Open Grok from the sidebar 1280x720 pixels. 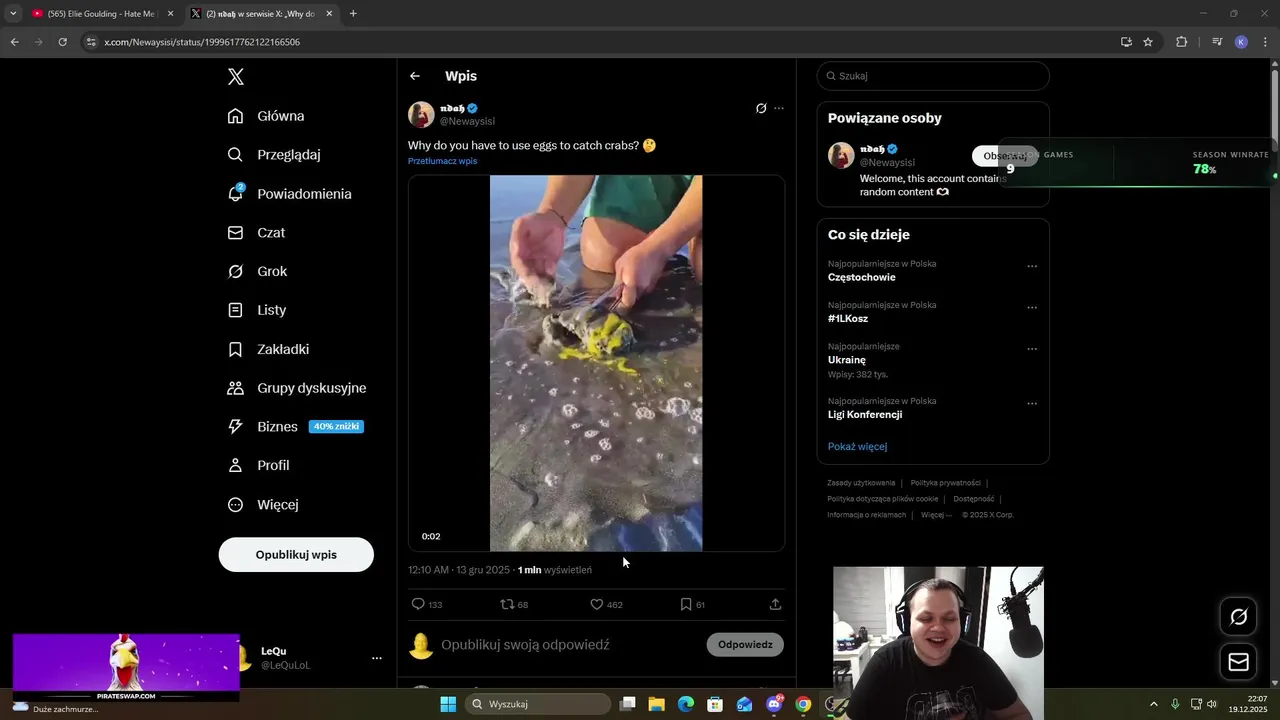(257, 271)
